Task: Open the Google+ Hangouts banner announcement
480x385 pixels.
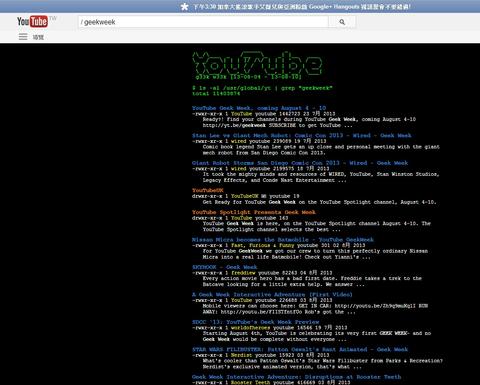Action: (x=302, y=7)
